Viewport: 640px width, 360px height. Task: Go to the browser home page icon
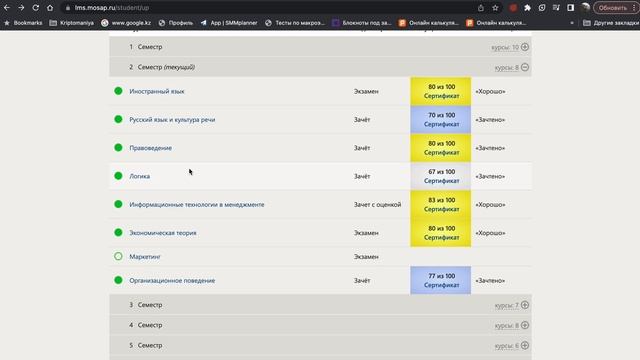pos(50,8)
